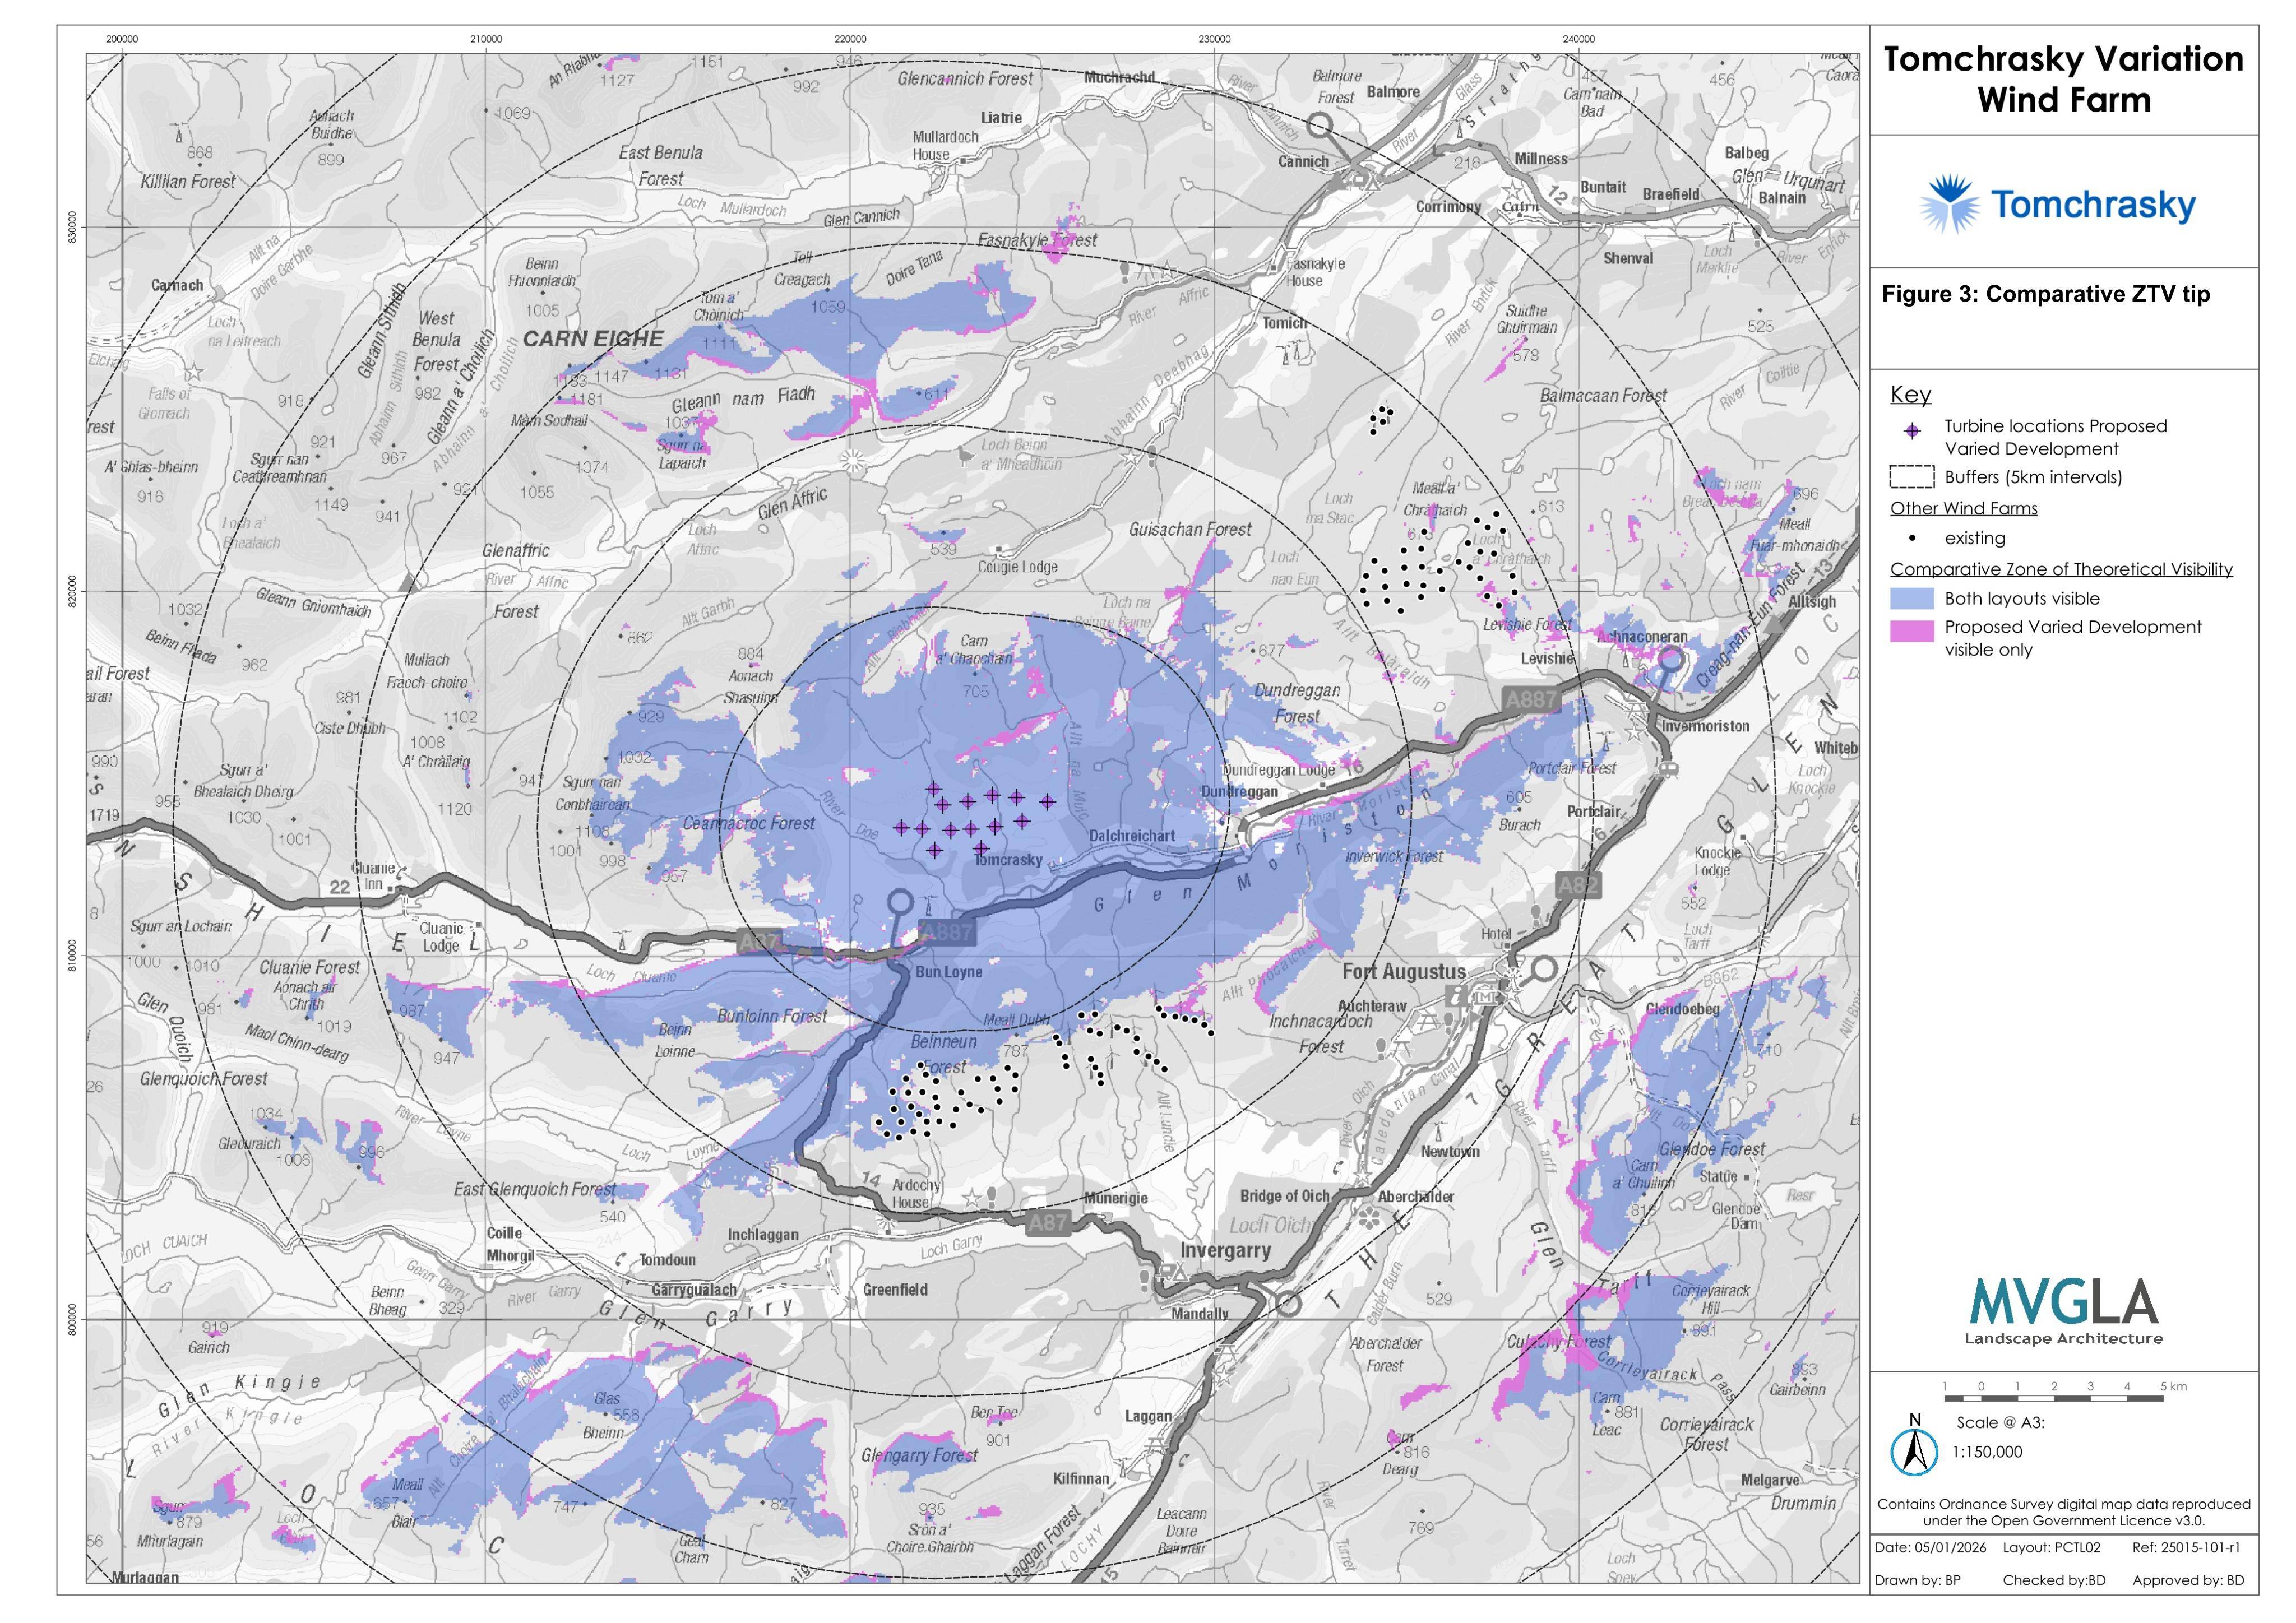Click the A887 road label near Invermoriston

(1531, 700)
